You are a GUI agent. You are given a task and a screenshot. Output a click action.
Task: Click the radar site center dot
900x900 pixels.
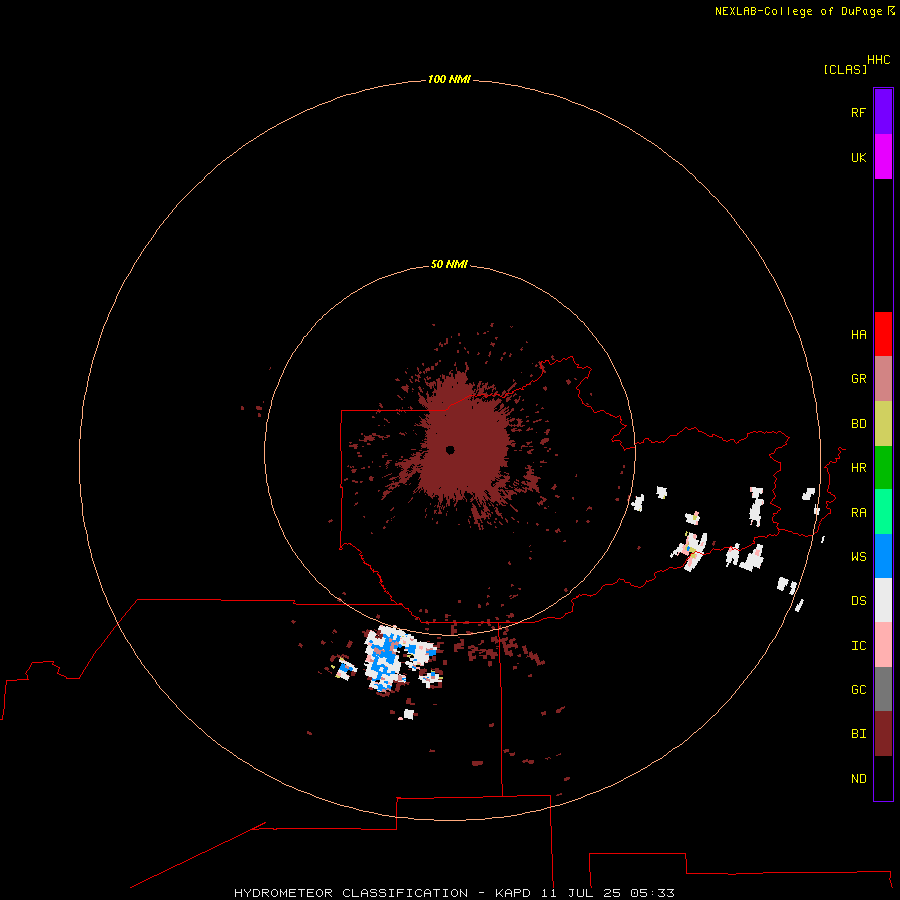(x=450, y=449)
